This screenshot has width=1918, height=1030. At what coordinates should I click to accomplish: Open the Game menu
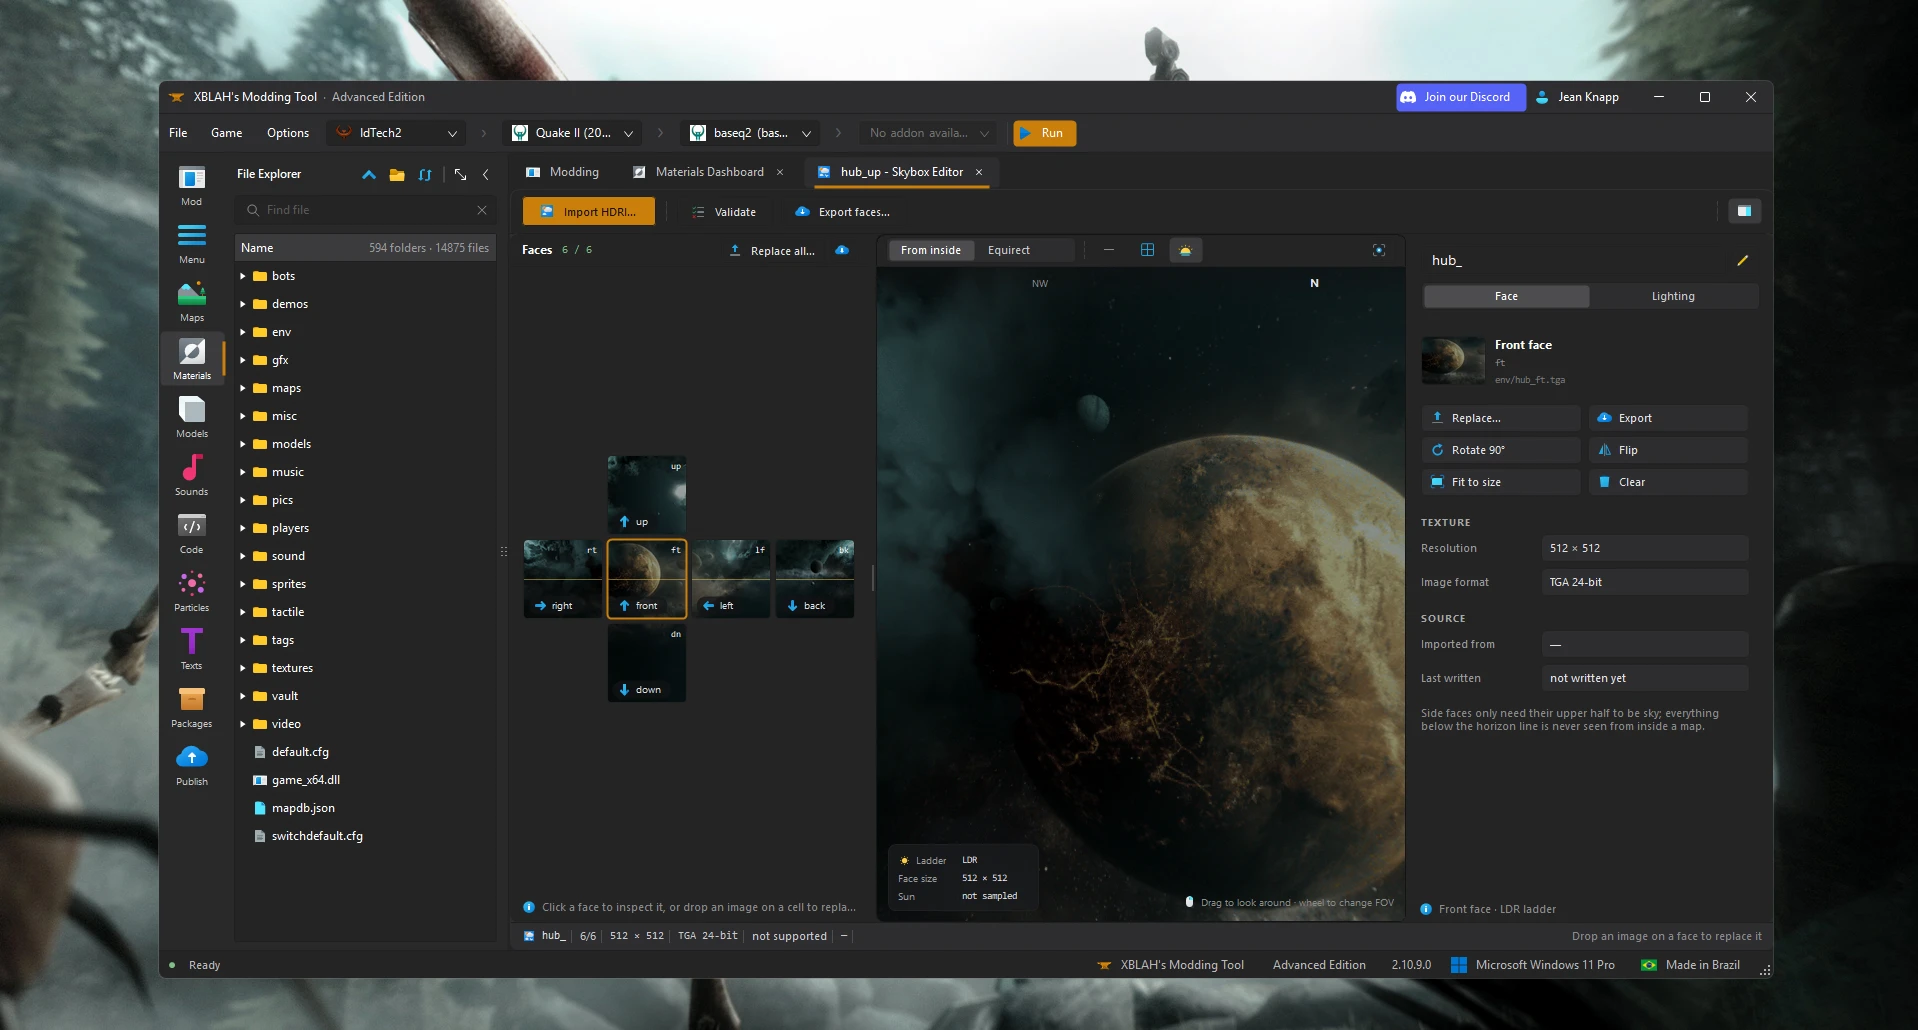[x=226, y=133]
